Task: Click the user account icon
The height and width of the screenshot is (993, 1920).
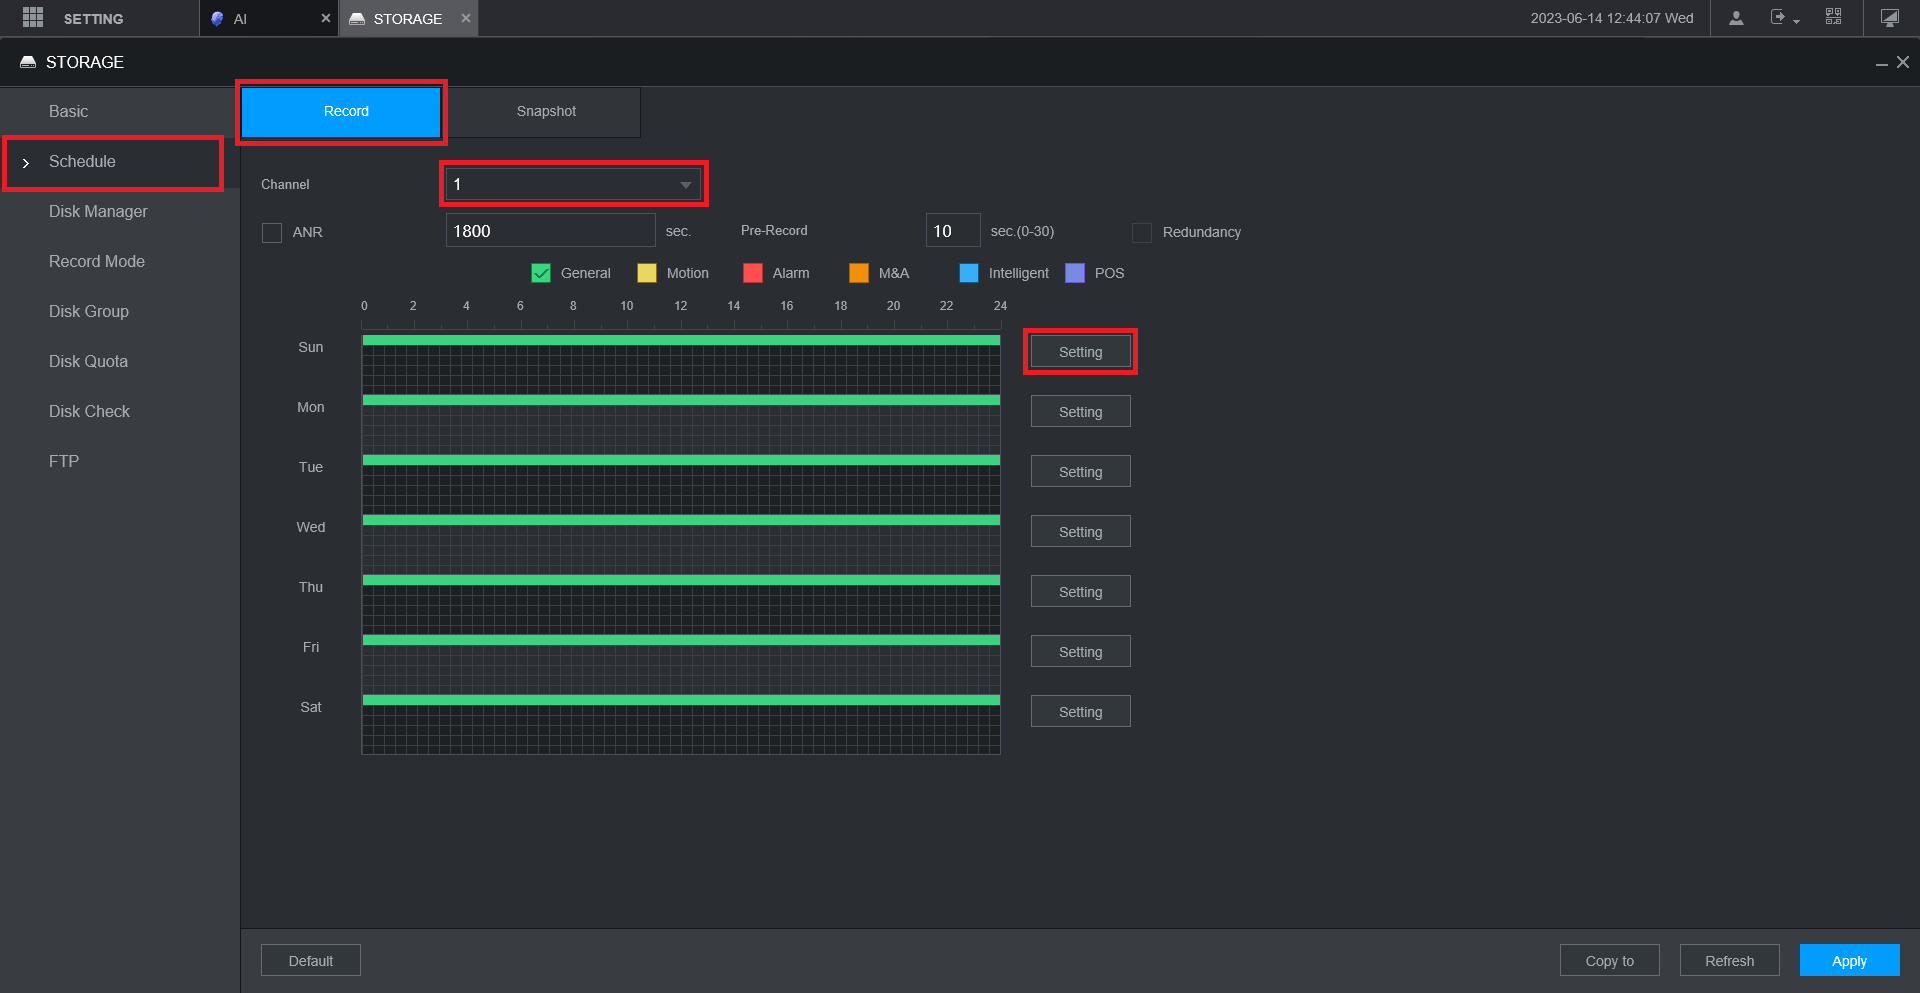Action: pyautogui.click(x=1736, y=18)
